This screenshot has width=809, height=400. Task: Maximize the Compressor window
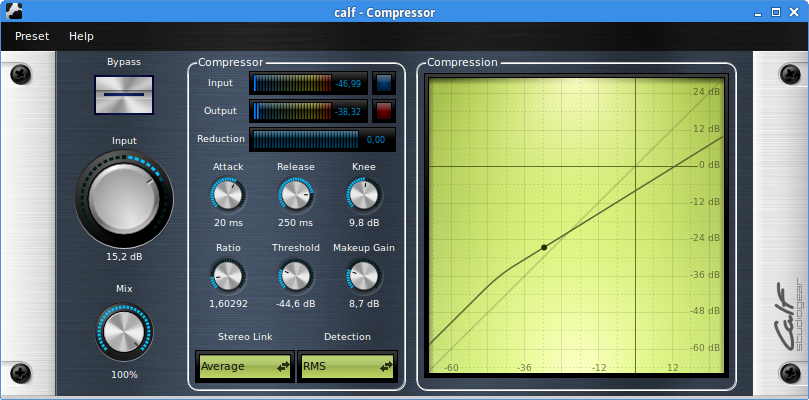point(775,12)
